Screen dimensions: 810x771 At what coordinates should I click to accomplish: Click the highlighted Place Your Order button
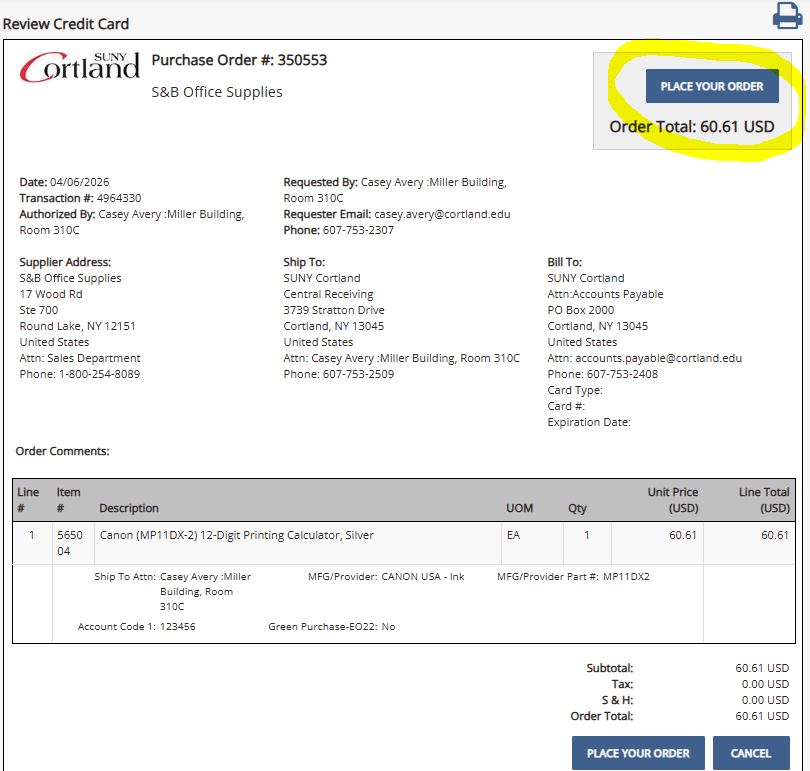tap(712, 86)
